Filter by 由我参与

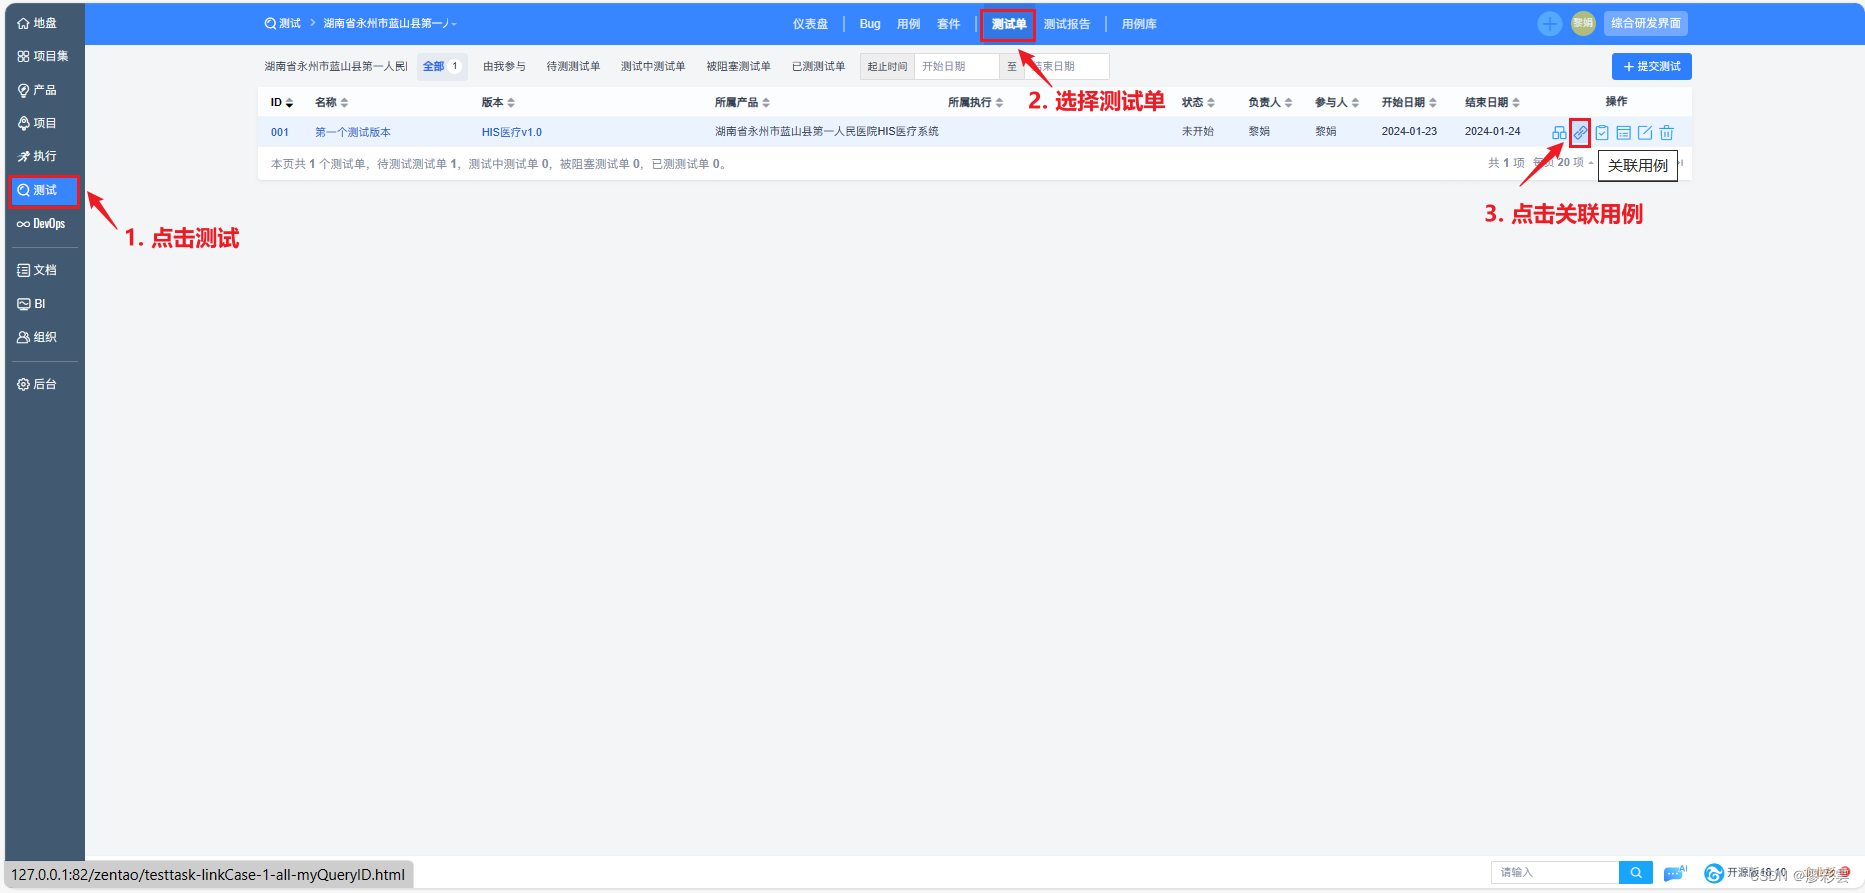pos(504,66)
